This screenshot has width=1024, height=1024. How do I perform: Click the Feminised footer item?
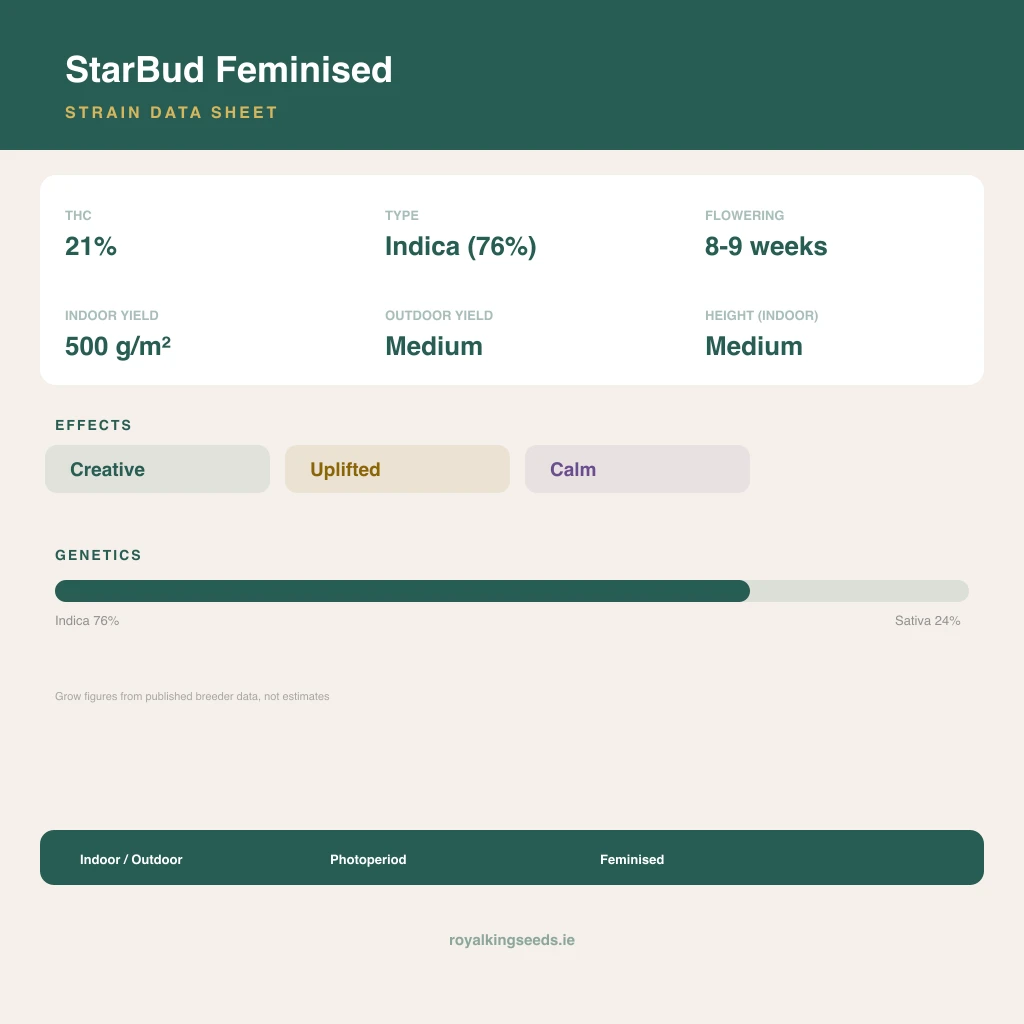click(x=632, y=859)
